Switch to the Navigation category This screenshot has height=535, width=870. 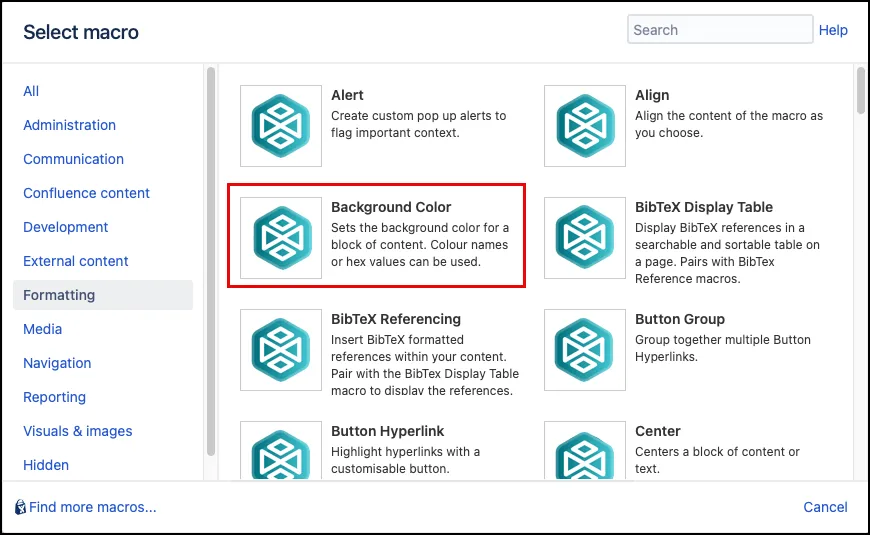[57, 363]
